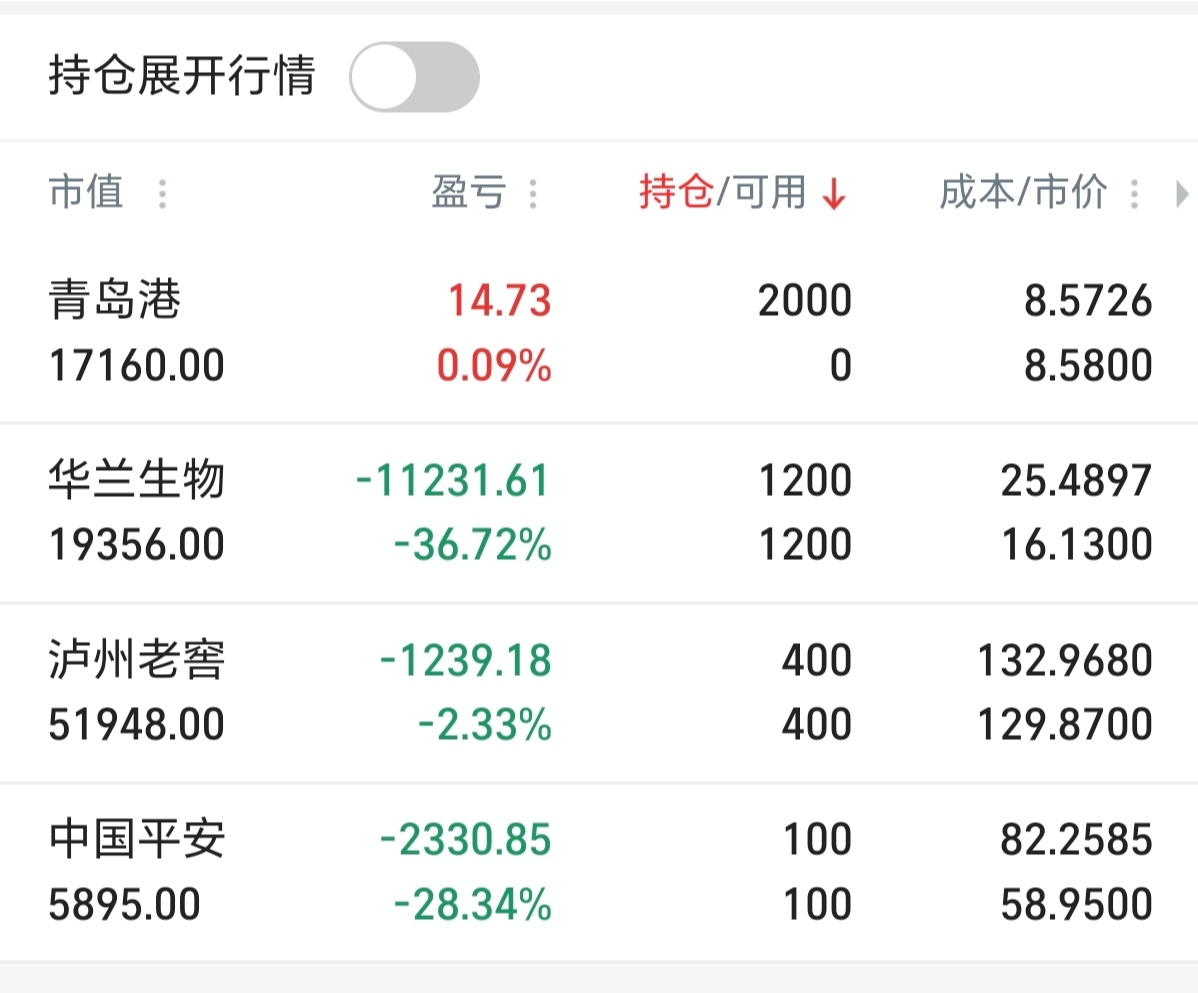Expand more columns with the right triangle
The height and width of the screenshot is (993, 1198).
pyautogui.click(x=1182, y=194)
